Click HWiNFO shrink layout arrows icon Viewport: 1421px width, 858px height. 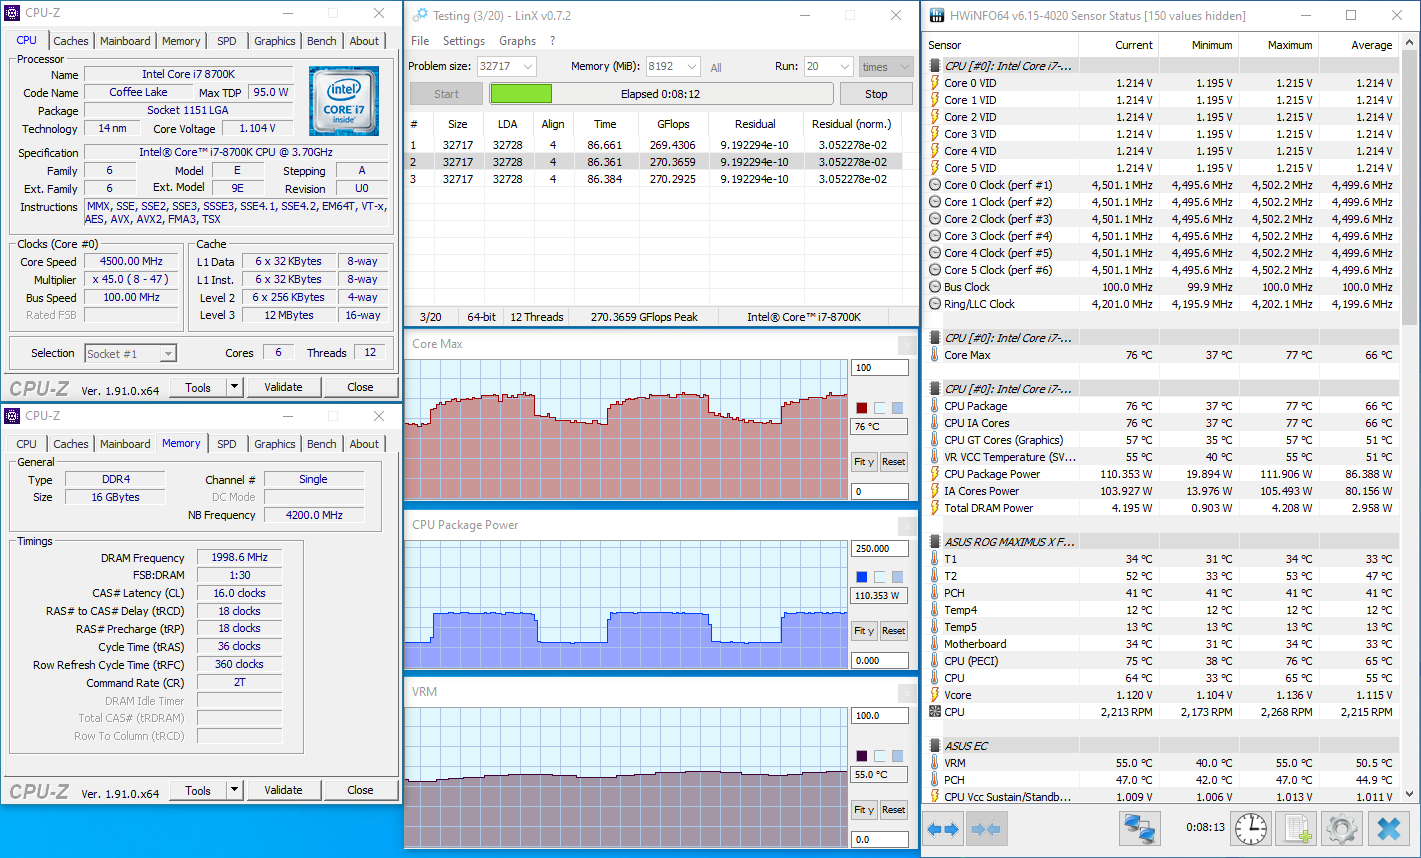(987, 828)
